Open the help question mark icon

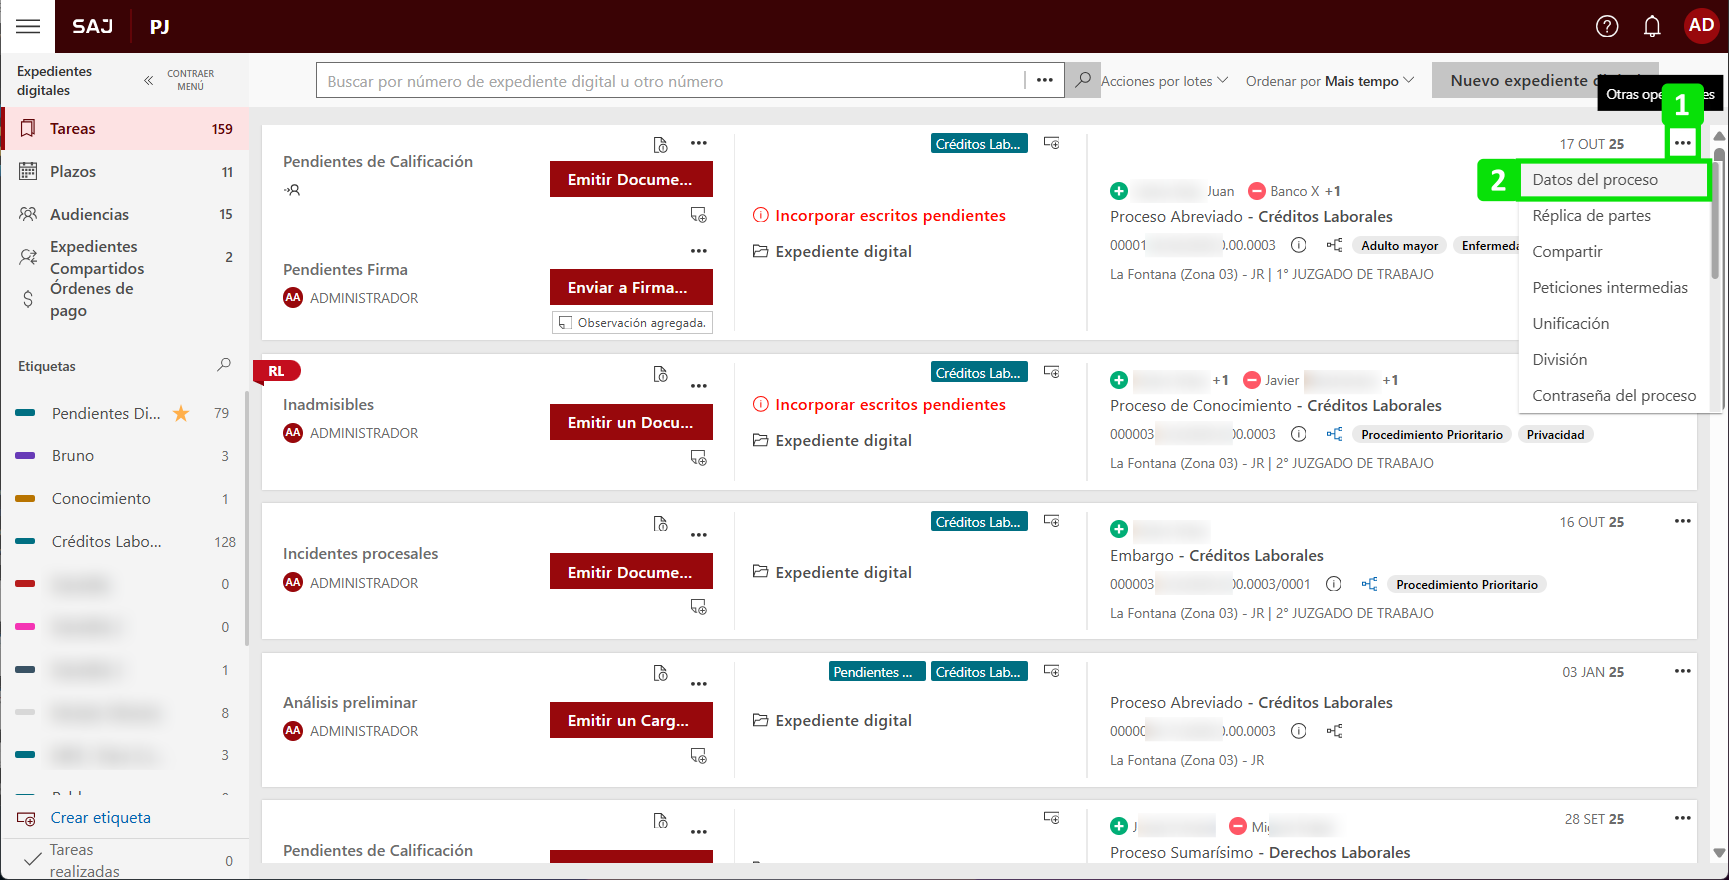coord(1607,26)
